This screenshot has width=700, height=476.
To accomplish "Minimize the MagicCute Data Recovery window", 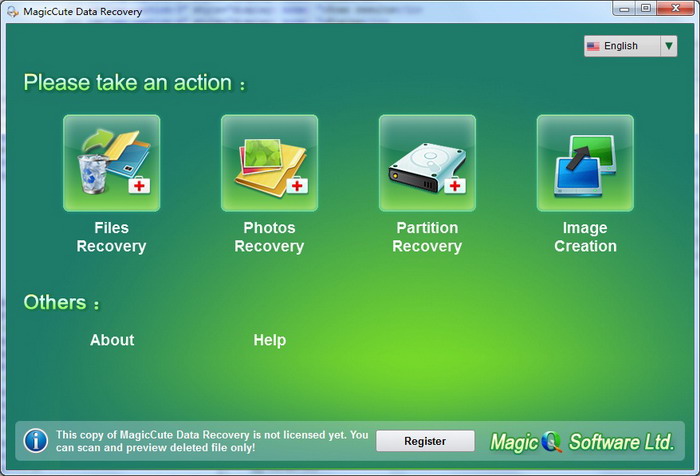I will tap(625, 8).
